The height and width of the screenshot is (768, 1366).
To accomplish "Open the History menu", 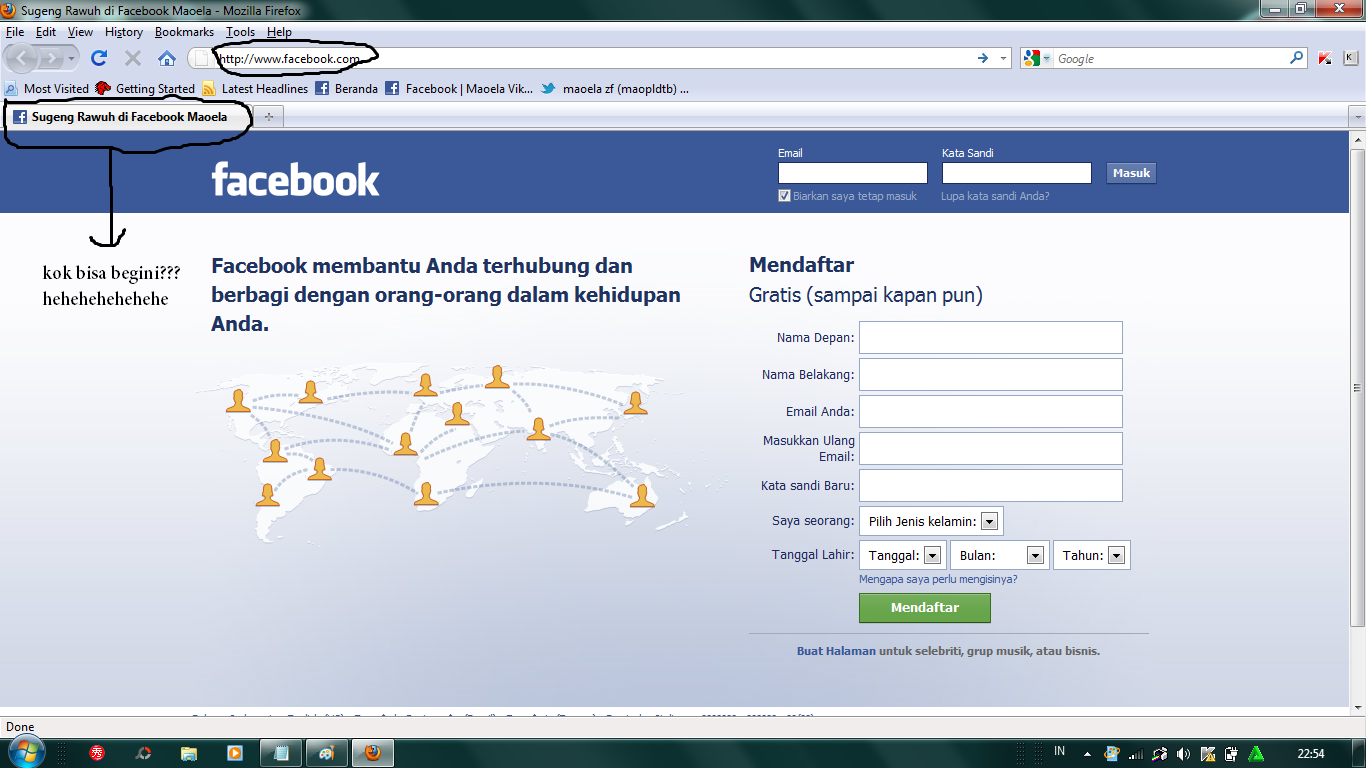I will pos(124,32).
